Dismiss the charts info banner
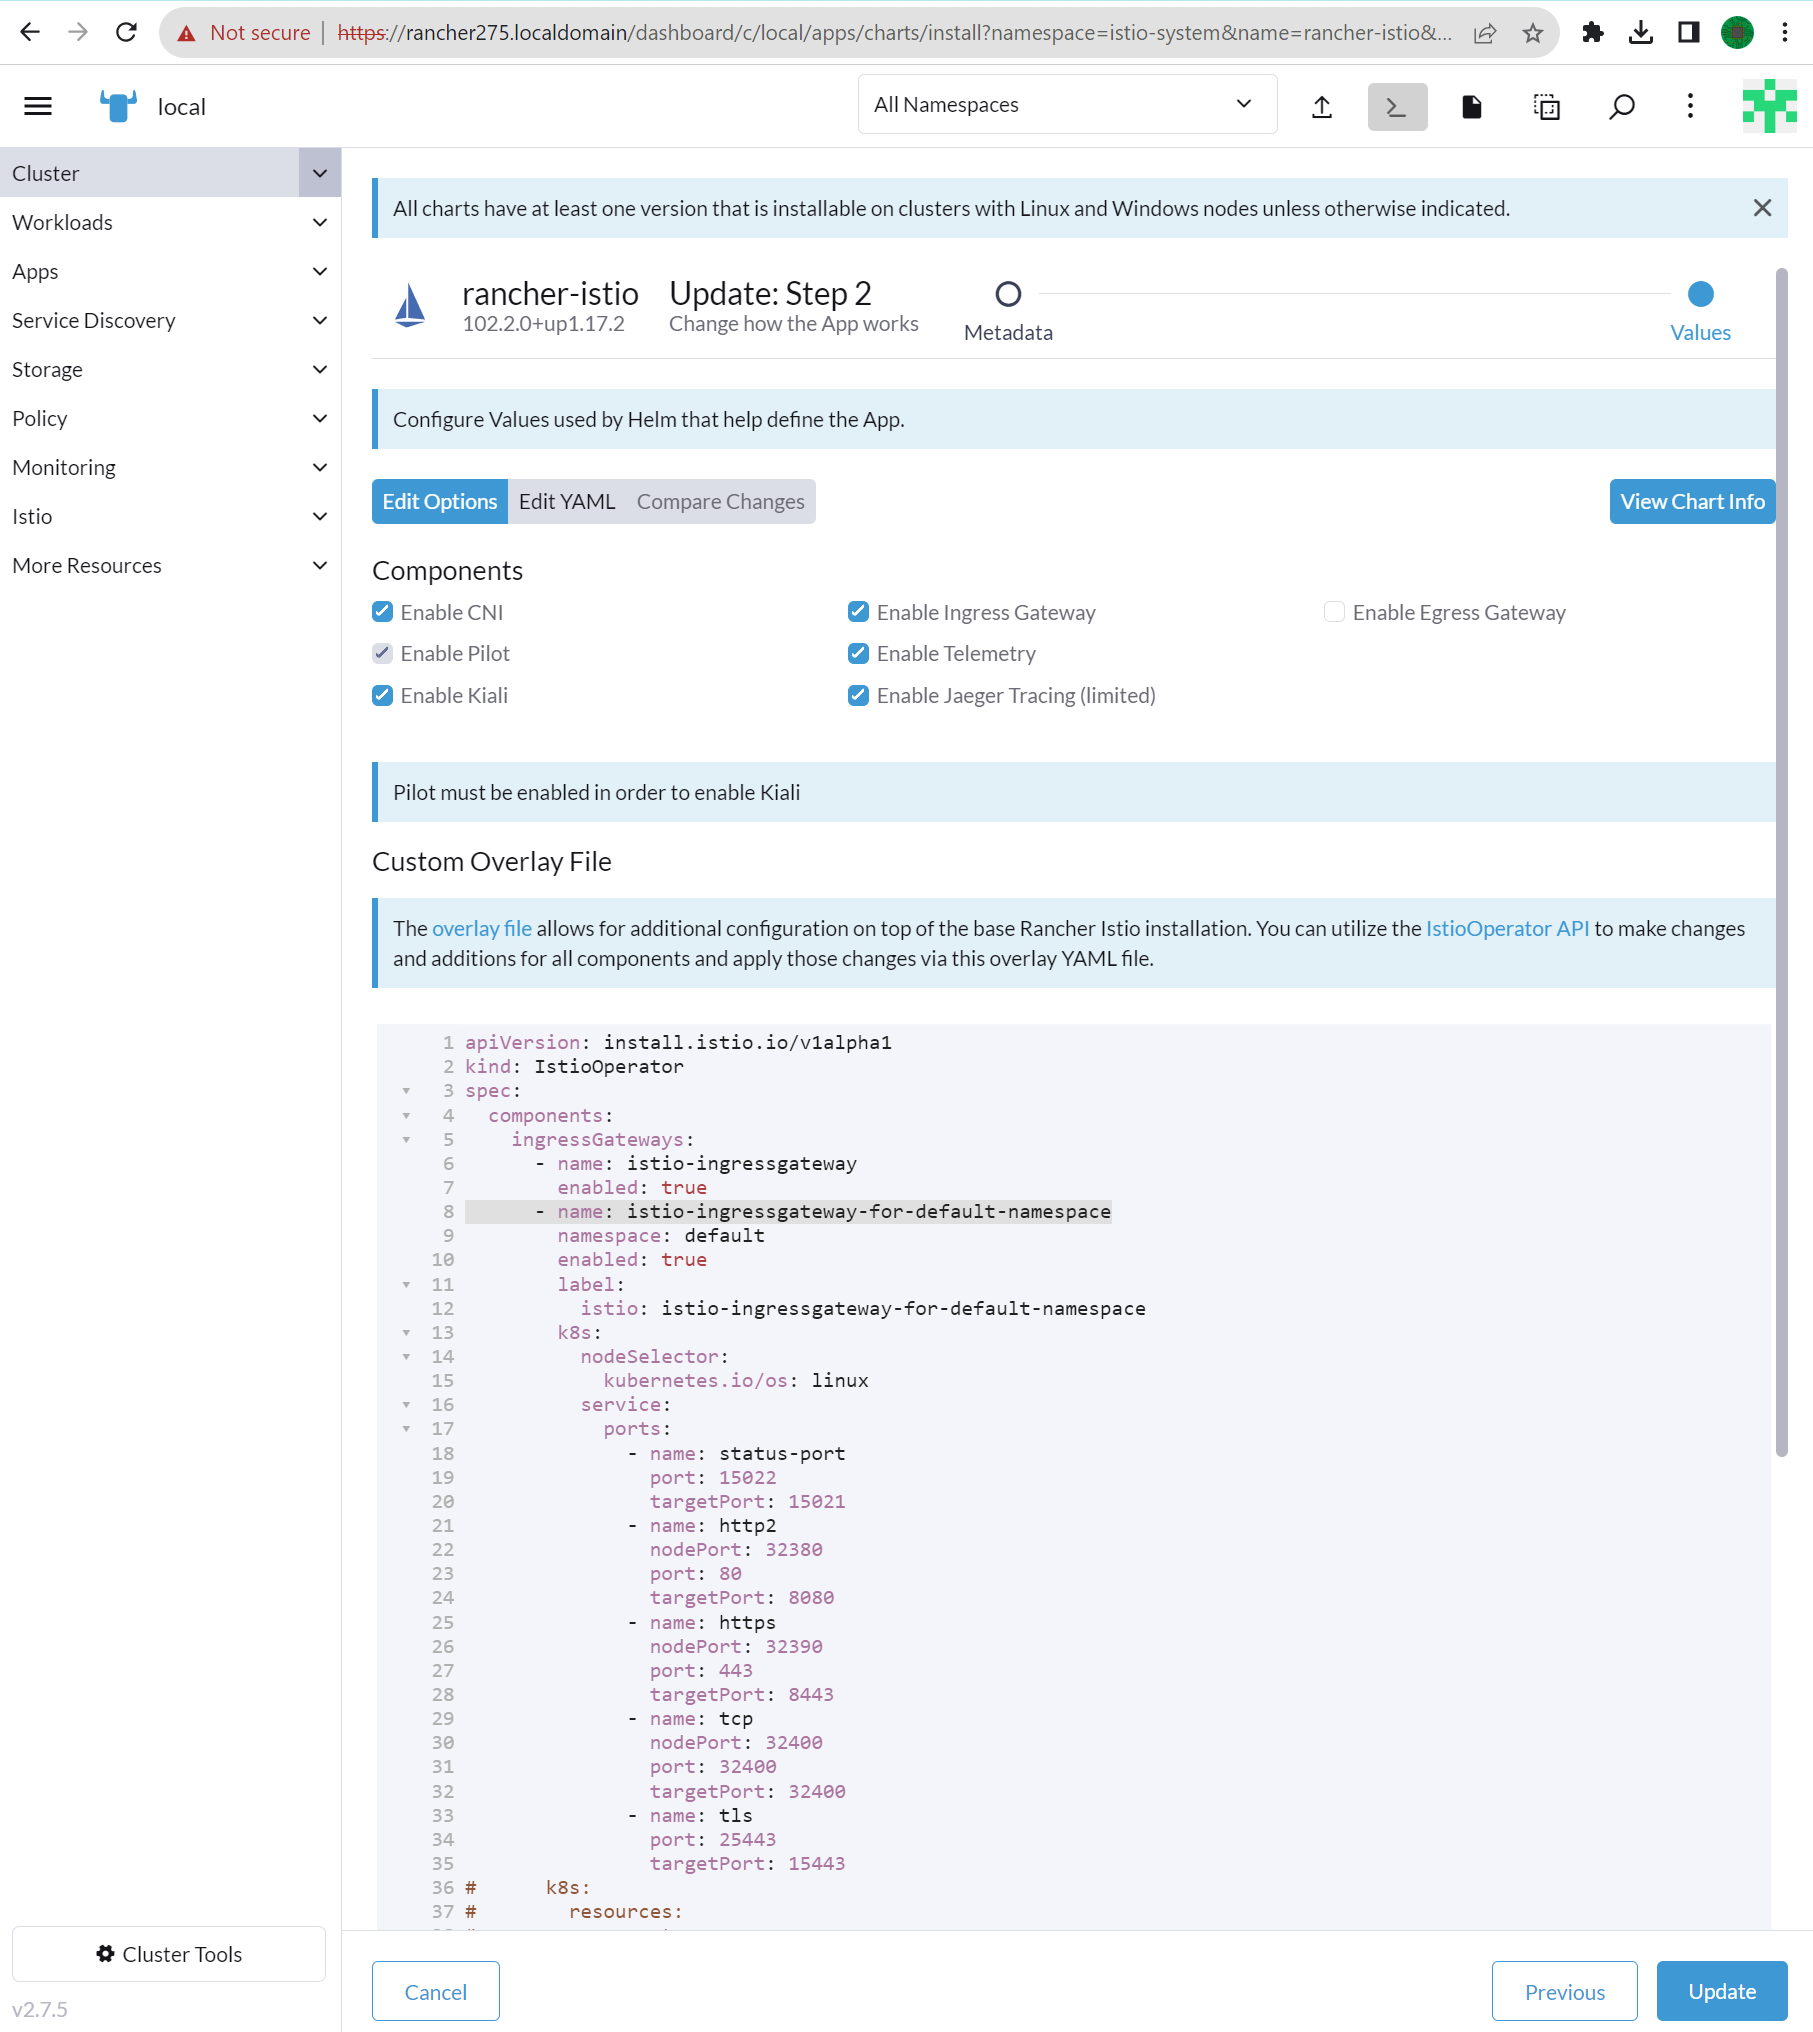The height and width of the screenshot is (2032, 1813). (1762, 208)
